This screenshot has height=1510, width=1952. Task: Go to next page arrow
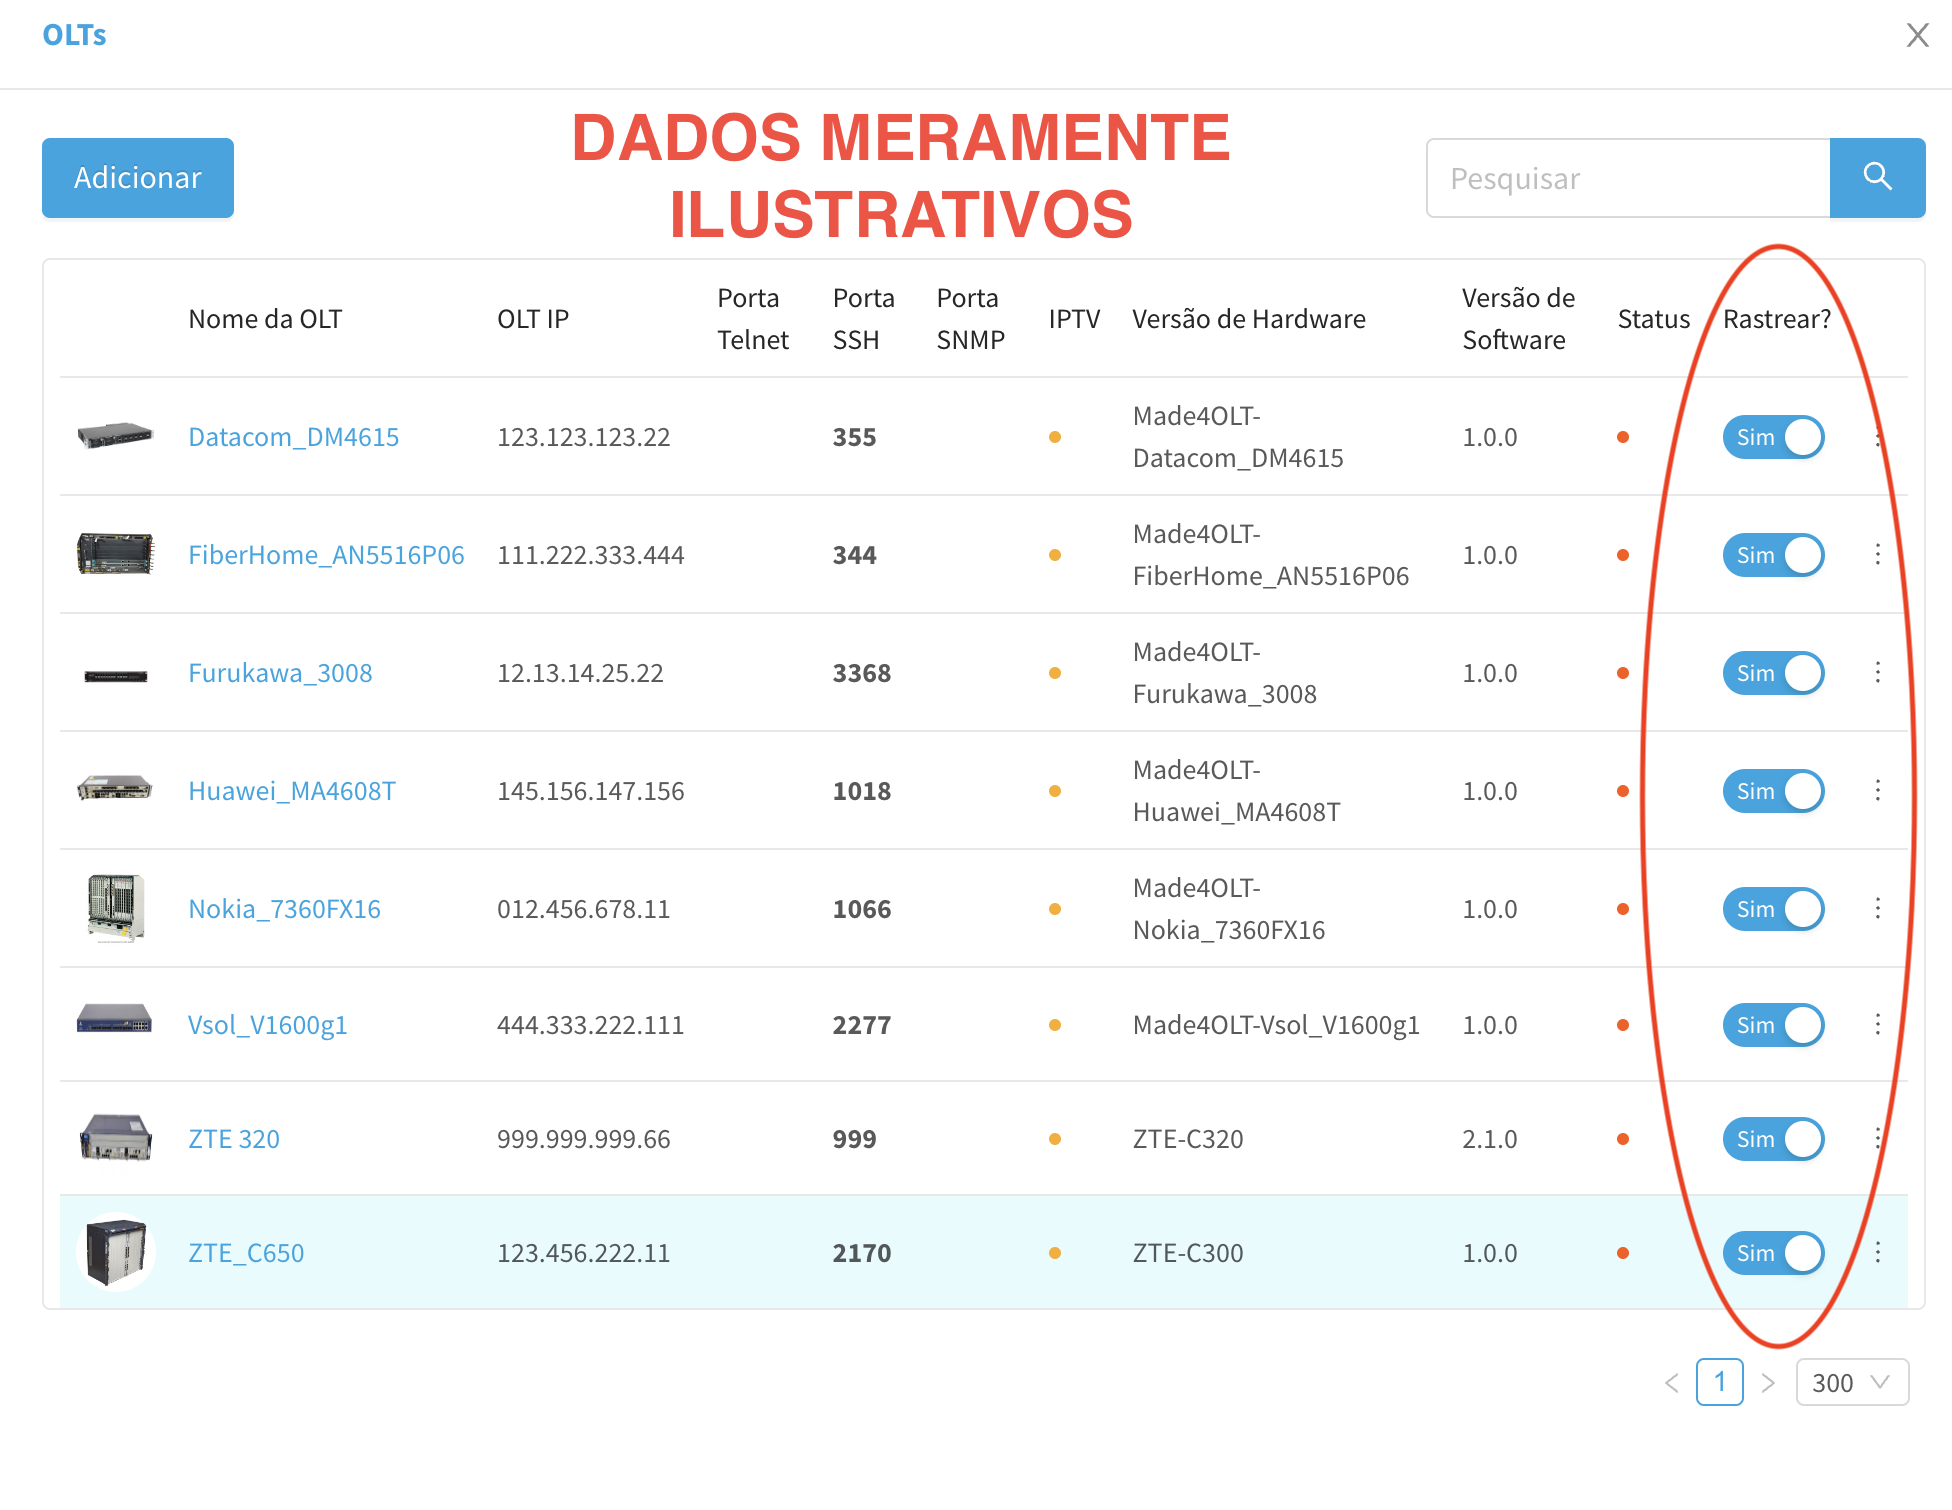1768,1382
